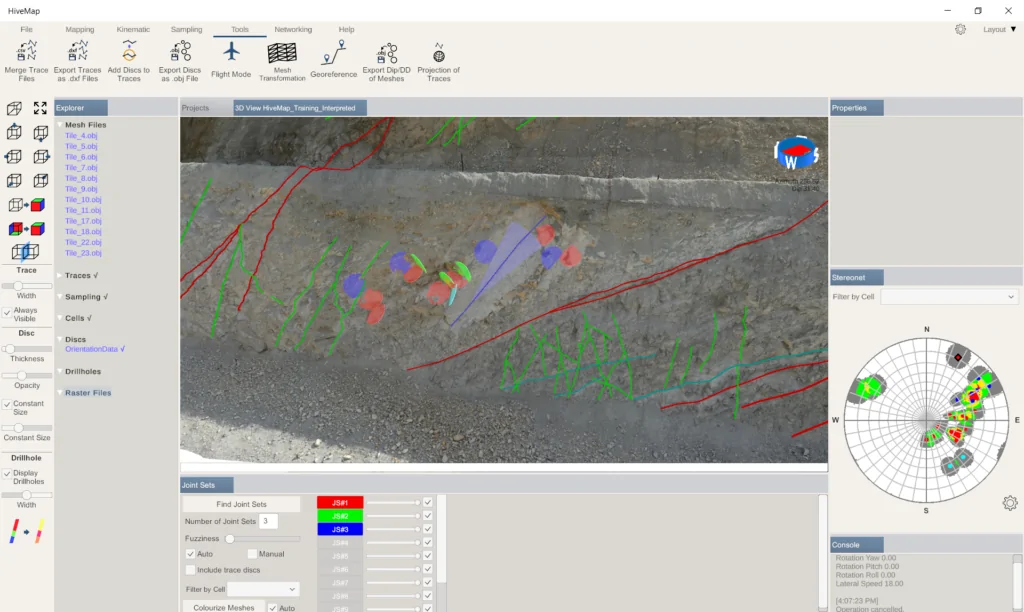This screenshot has width=1024, height=612.
Task: Open Joint Sets Filter by Cell dropdown
Action: tap(263, 589)
